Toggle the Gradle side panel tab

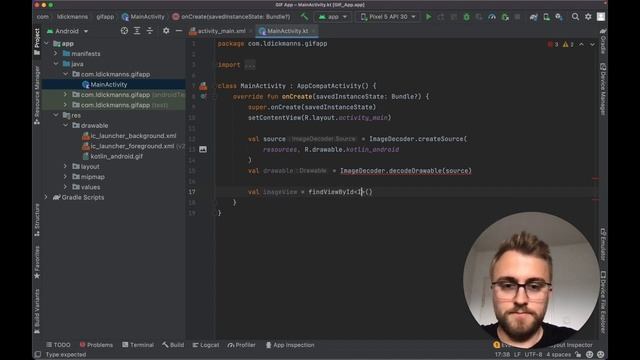[603, 41]
